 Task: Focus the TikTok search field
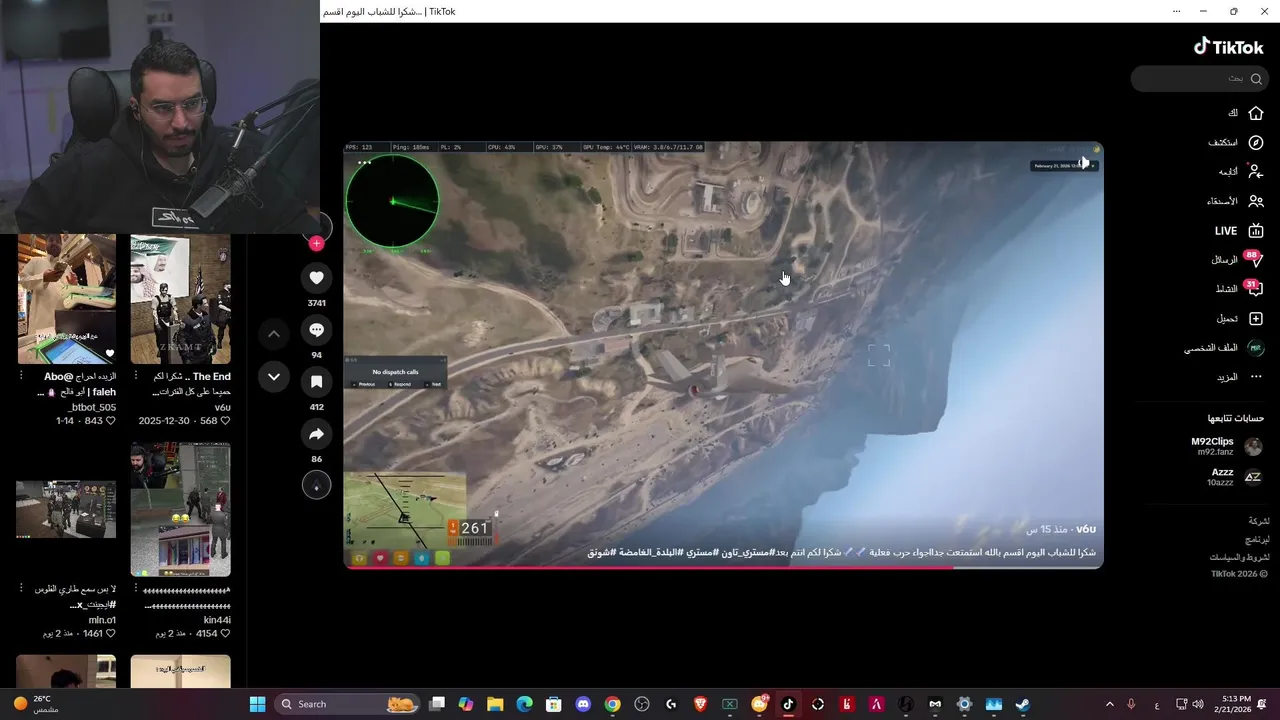click(x=1198, y=78)
